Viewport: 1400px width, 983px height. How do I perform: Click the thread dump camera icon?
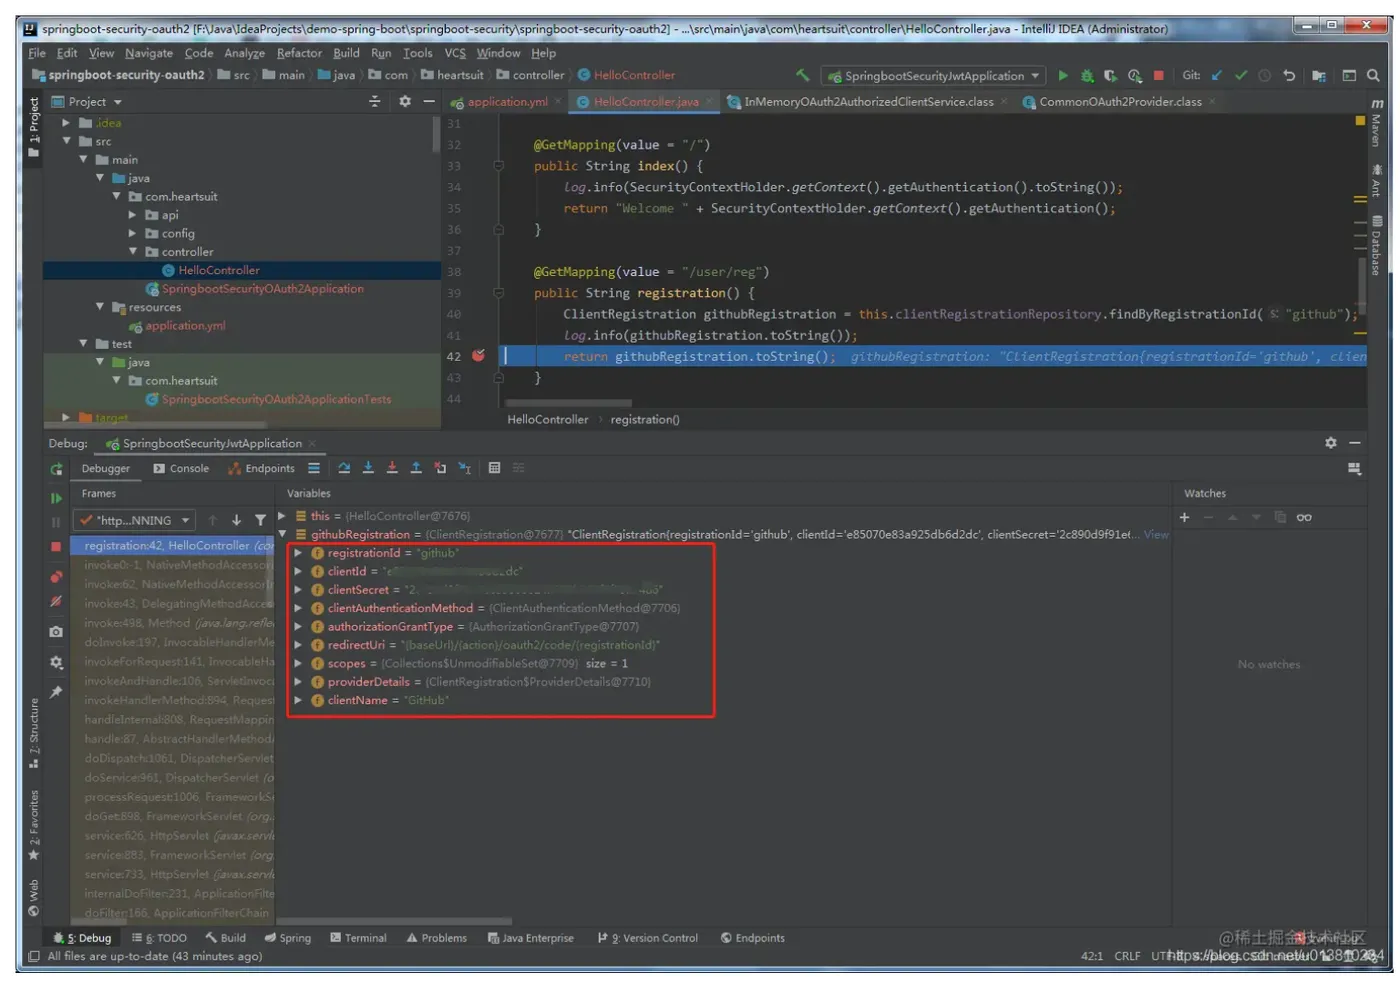pos(56,631)
